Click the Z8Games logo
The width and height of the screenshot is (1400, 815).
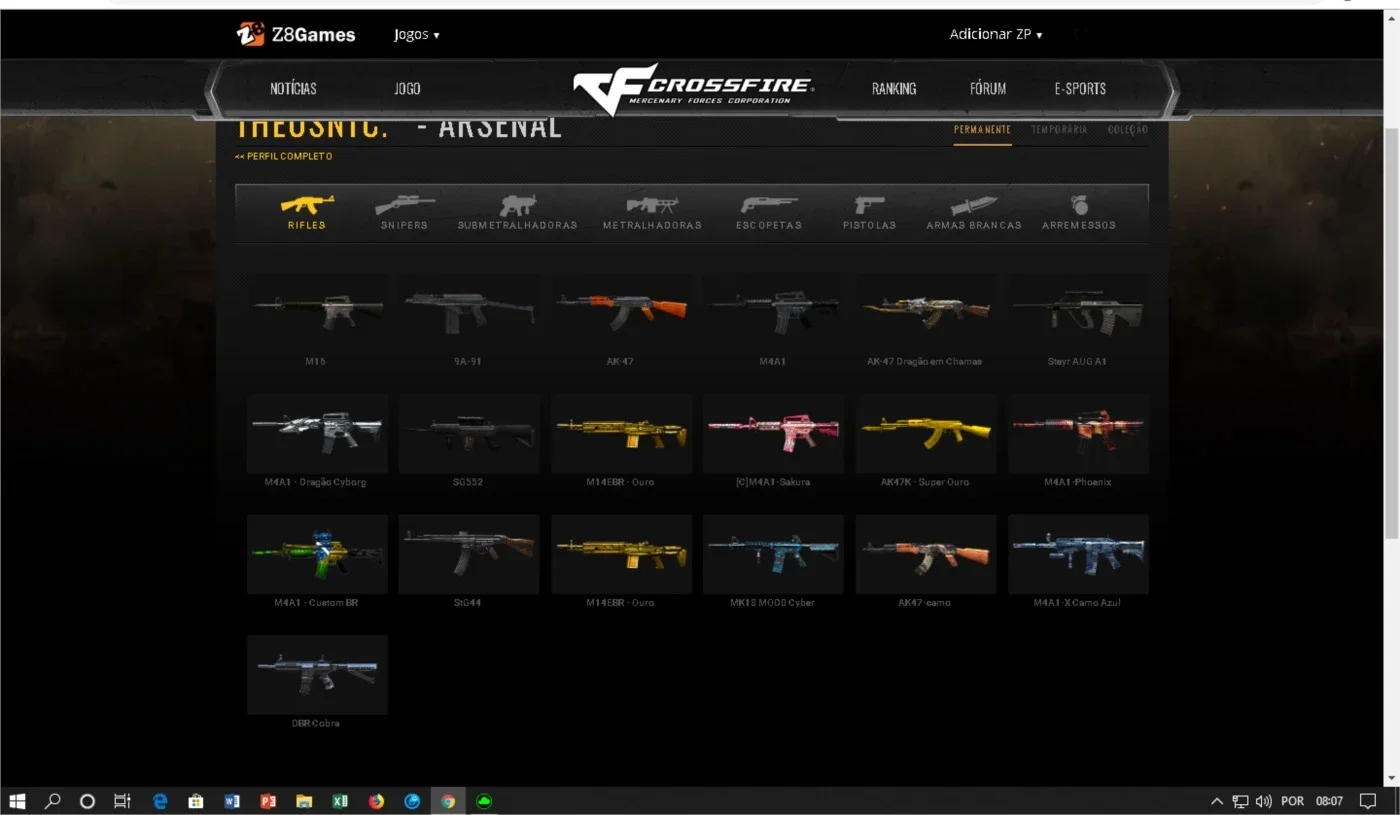coord(296,35)
